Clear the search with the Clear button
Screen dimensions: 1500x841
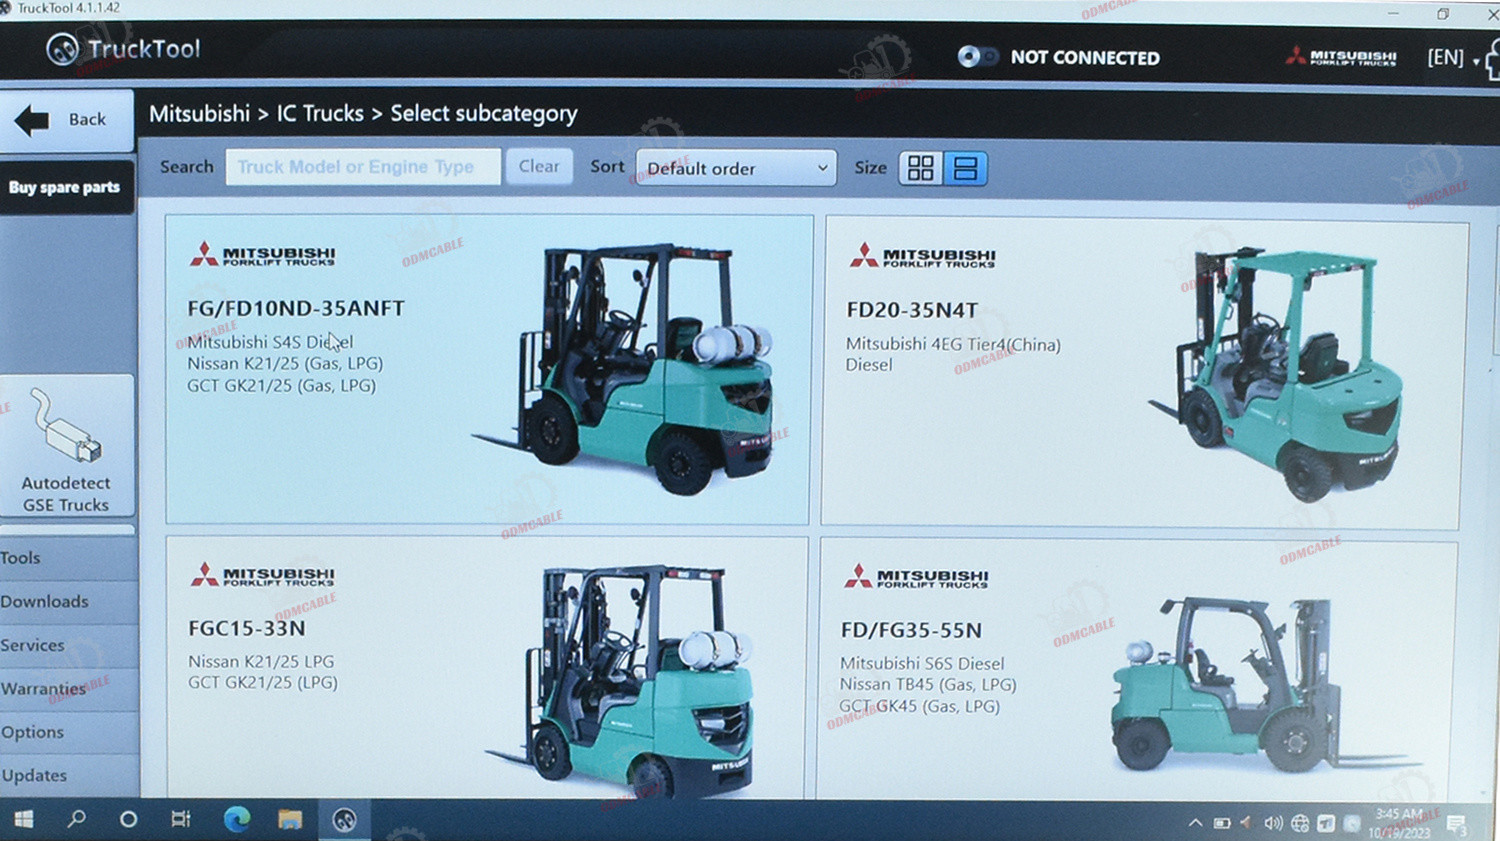click(x=539, y=167)
